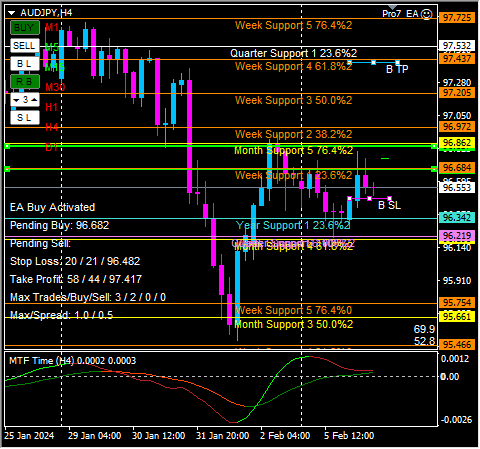The width and height of the screenshot is (480, 449).
Task: Click the left handle of B SL line
Action: click(x=349, y=199)
